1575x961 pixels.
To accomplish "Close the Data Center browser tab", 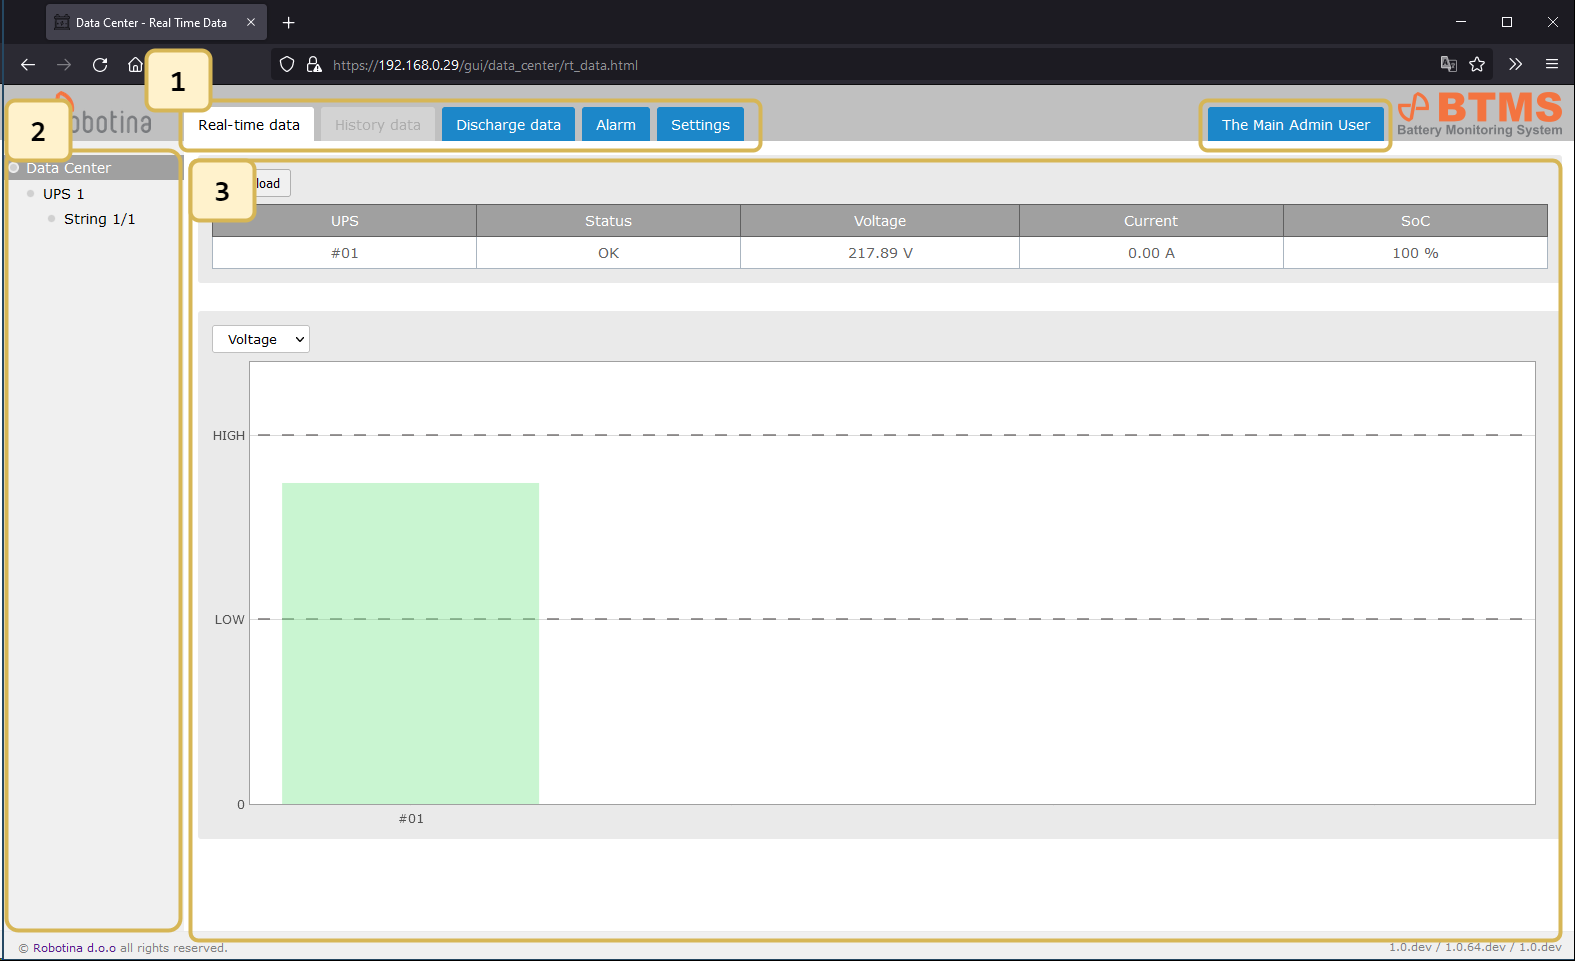I will click(251, 22).
